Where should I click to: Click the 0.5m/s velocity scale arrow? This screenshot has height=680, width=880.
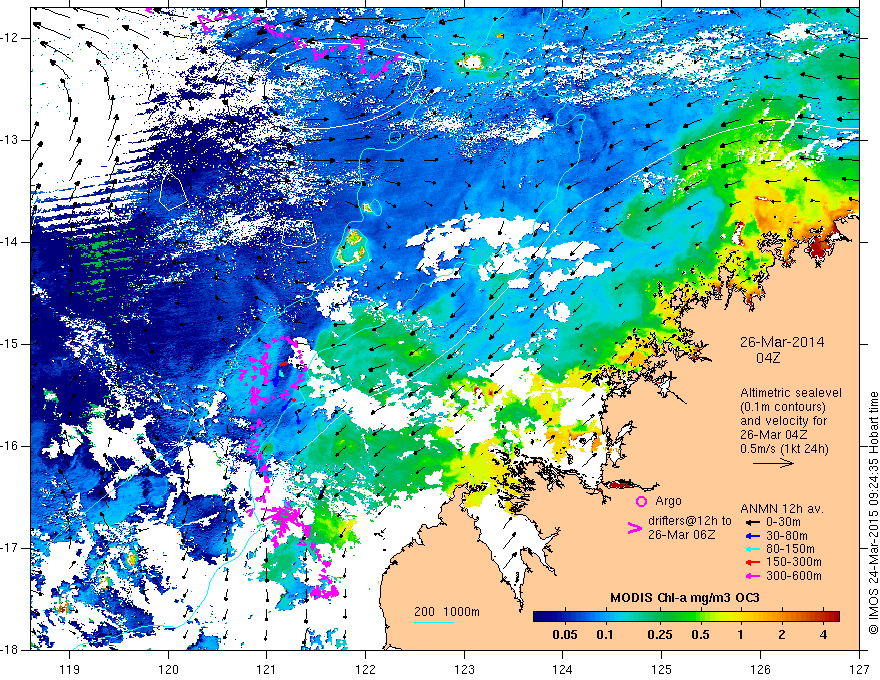click(773, 463)
